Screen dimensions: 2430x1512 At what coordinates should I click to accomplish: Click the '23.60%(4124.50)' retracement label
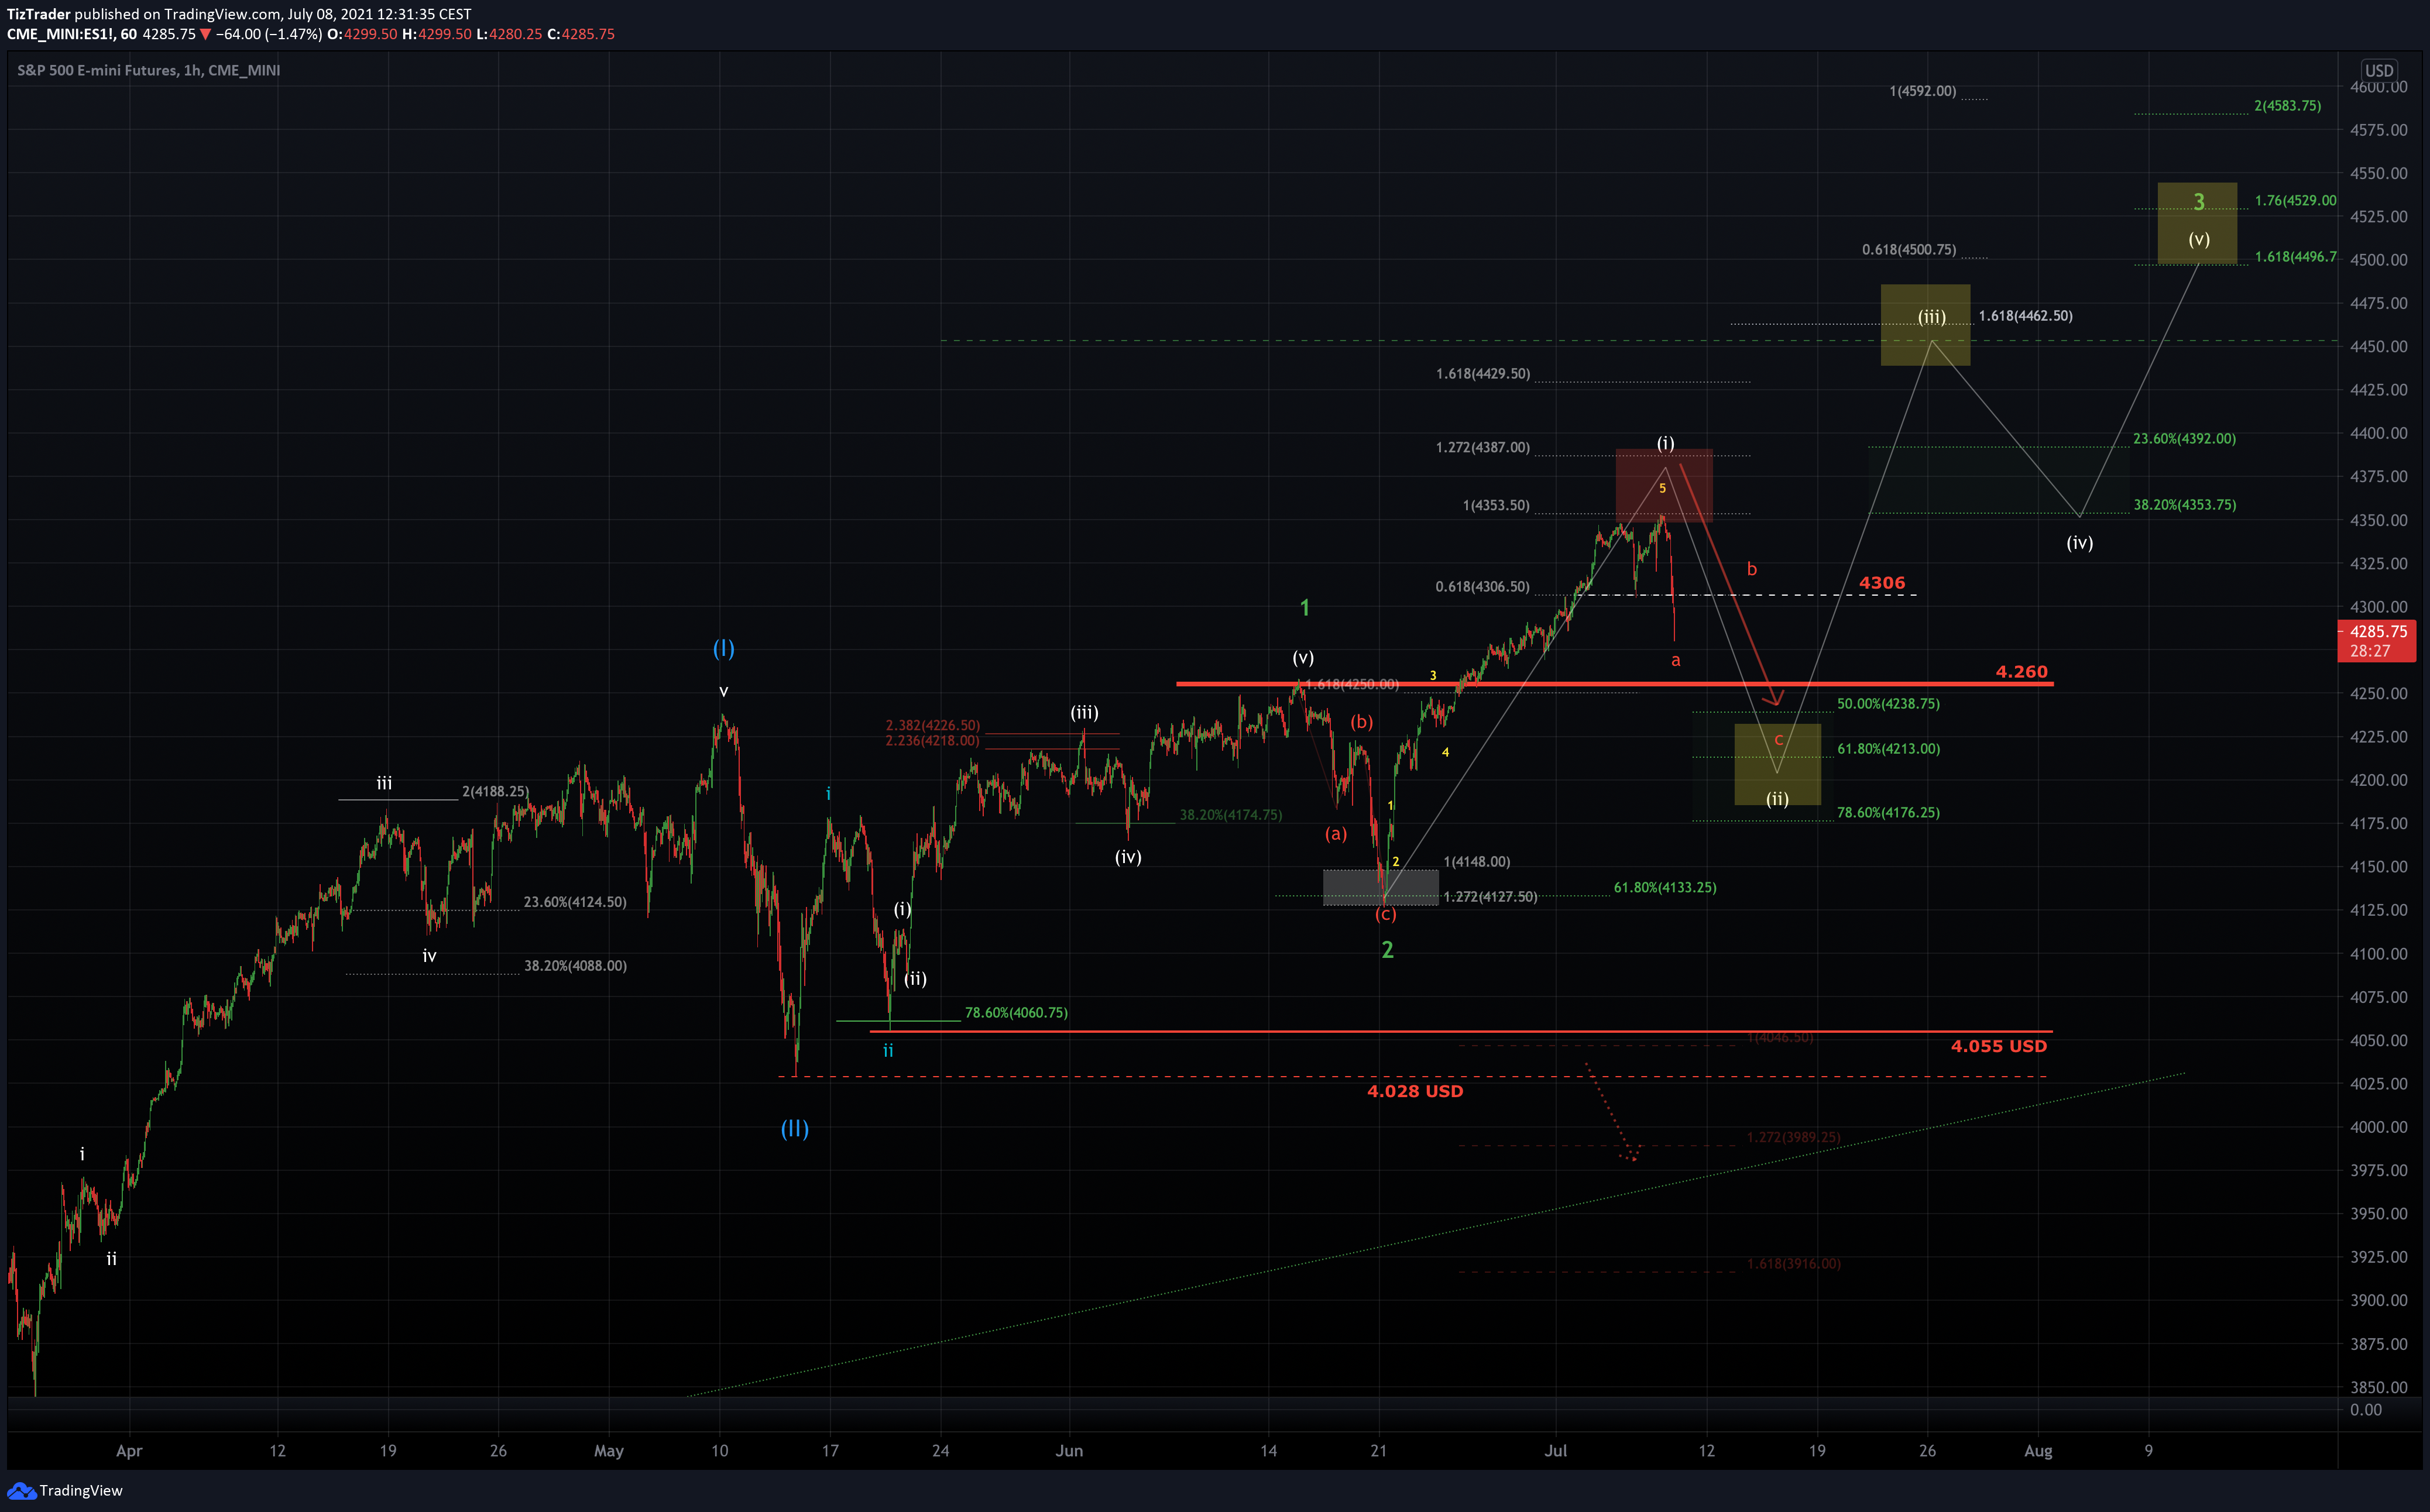point(575,902)
